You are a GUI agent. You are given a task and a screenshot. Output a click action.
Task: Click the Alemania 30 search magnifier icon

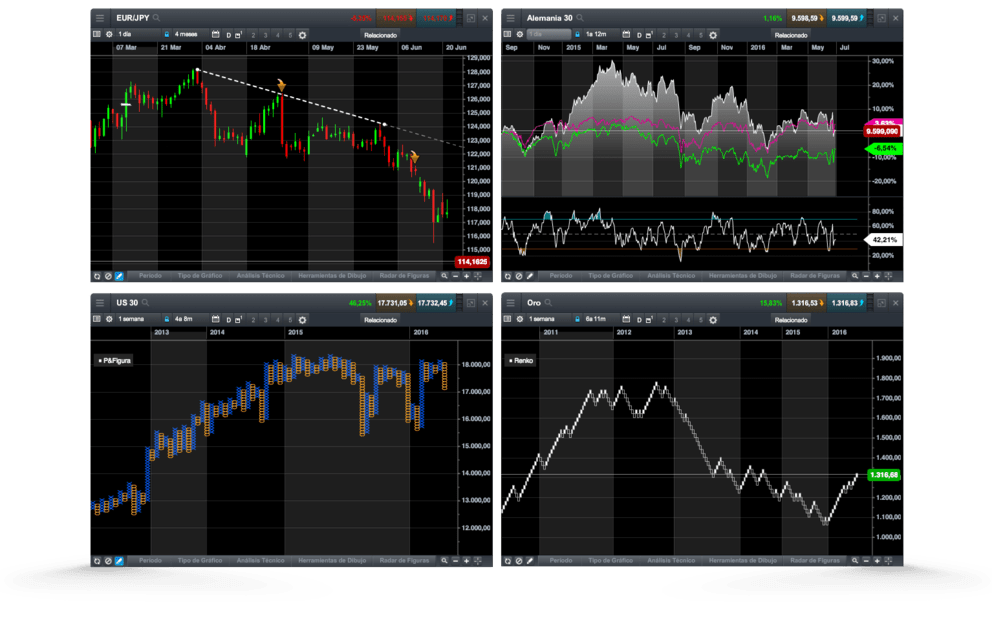(580, 18)
